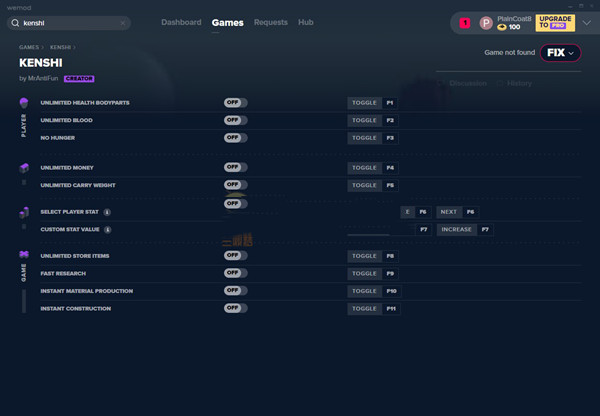This screenshot has width=600, height=416.
Task: Click the stats category icon
Action: 24,212
